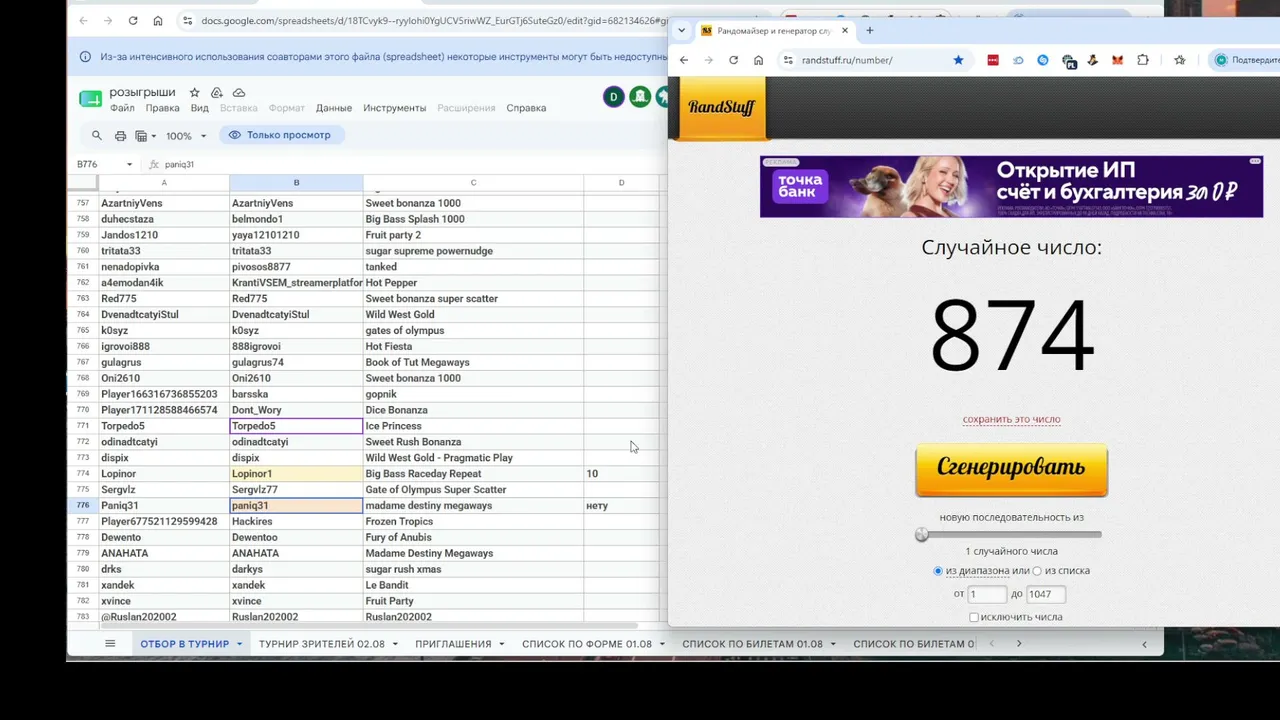The height and width of the screenshot is (720, 1280).
Task: Bookmark randstuff.ru with the blue star
Action: [958, 60]
